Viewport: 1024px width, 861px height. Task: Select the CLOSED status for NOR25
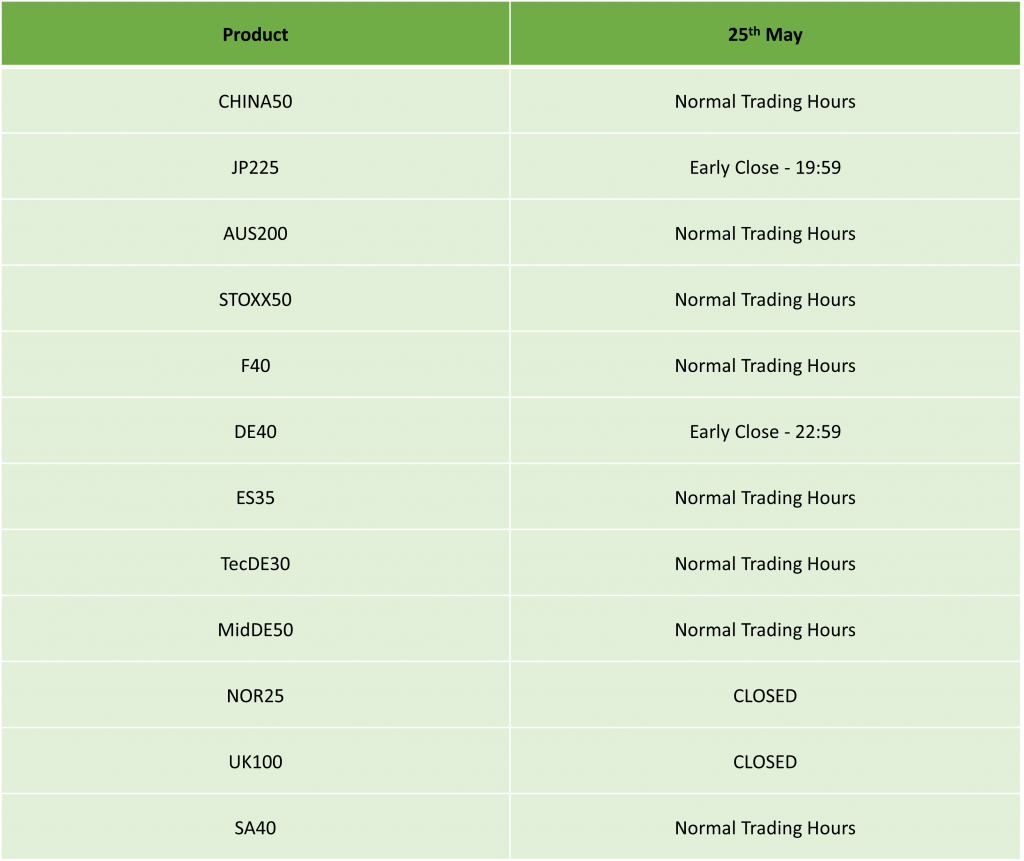click(x=765, y=695)
